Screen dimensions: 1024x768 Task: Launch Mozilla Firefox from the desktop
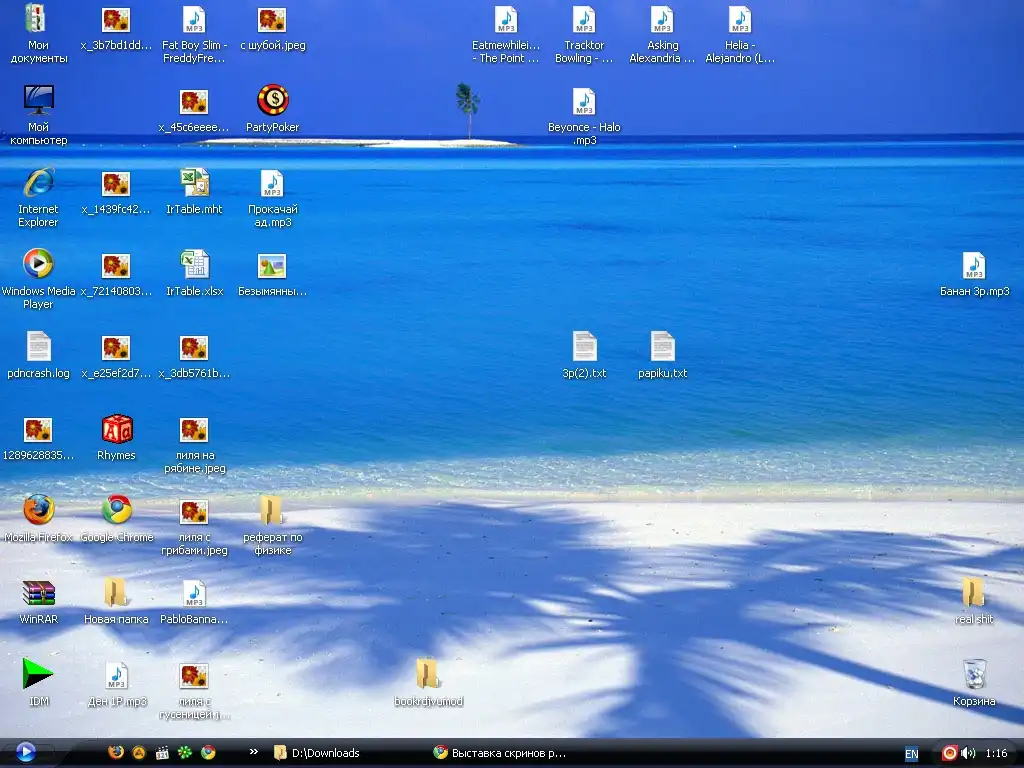pos(38,511)
